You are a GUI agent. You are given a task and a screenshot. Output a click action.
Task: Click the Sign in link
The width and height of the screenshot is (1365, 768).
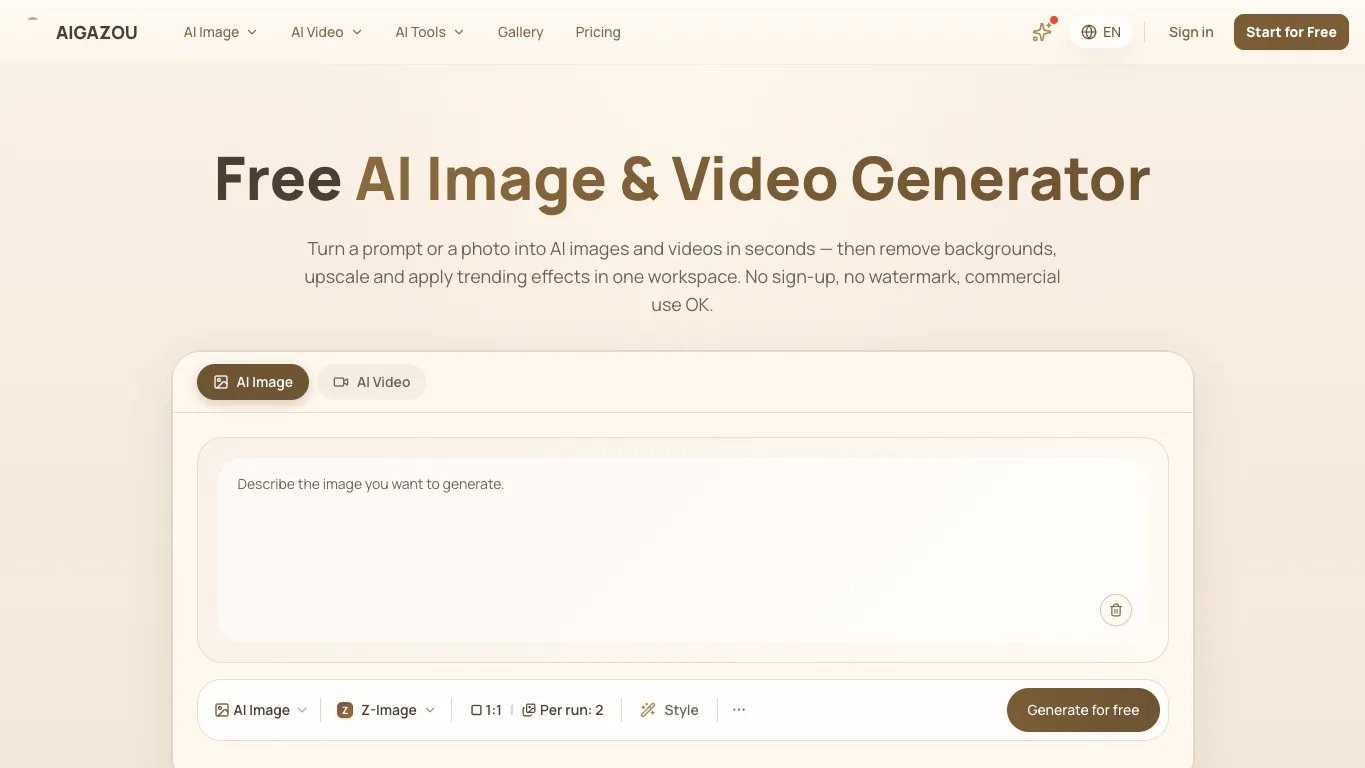coord(1191,32)
